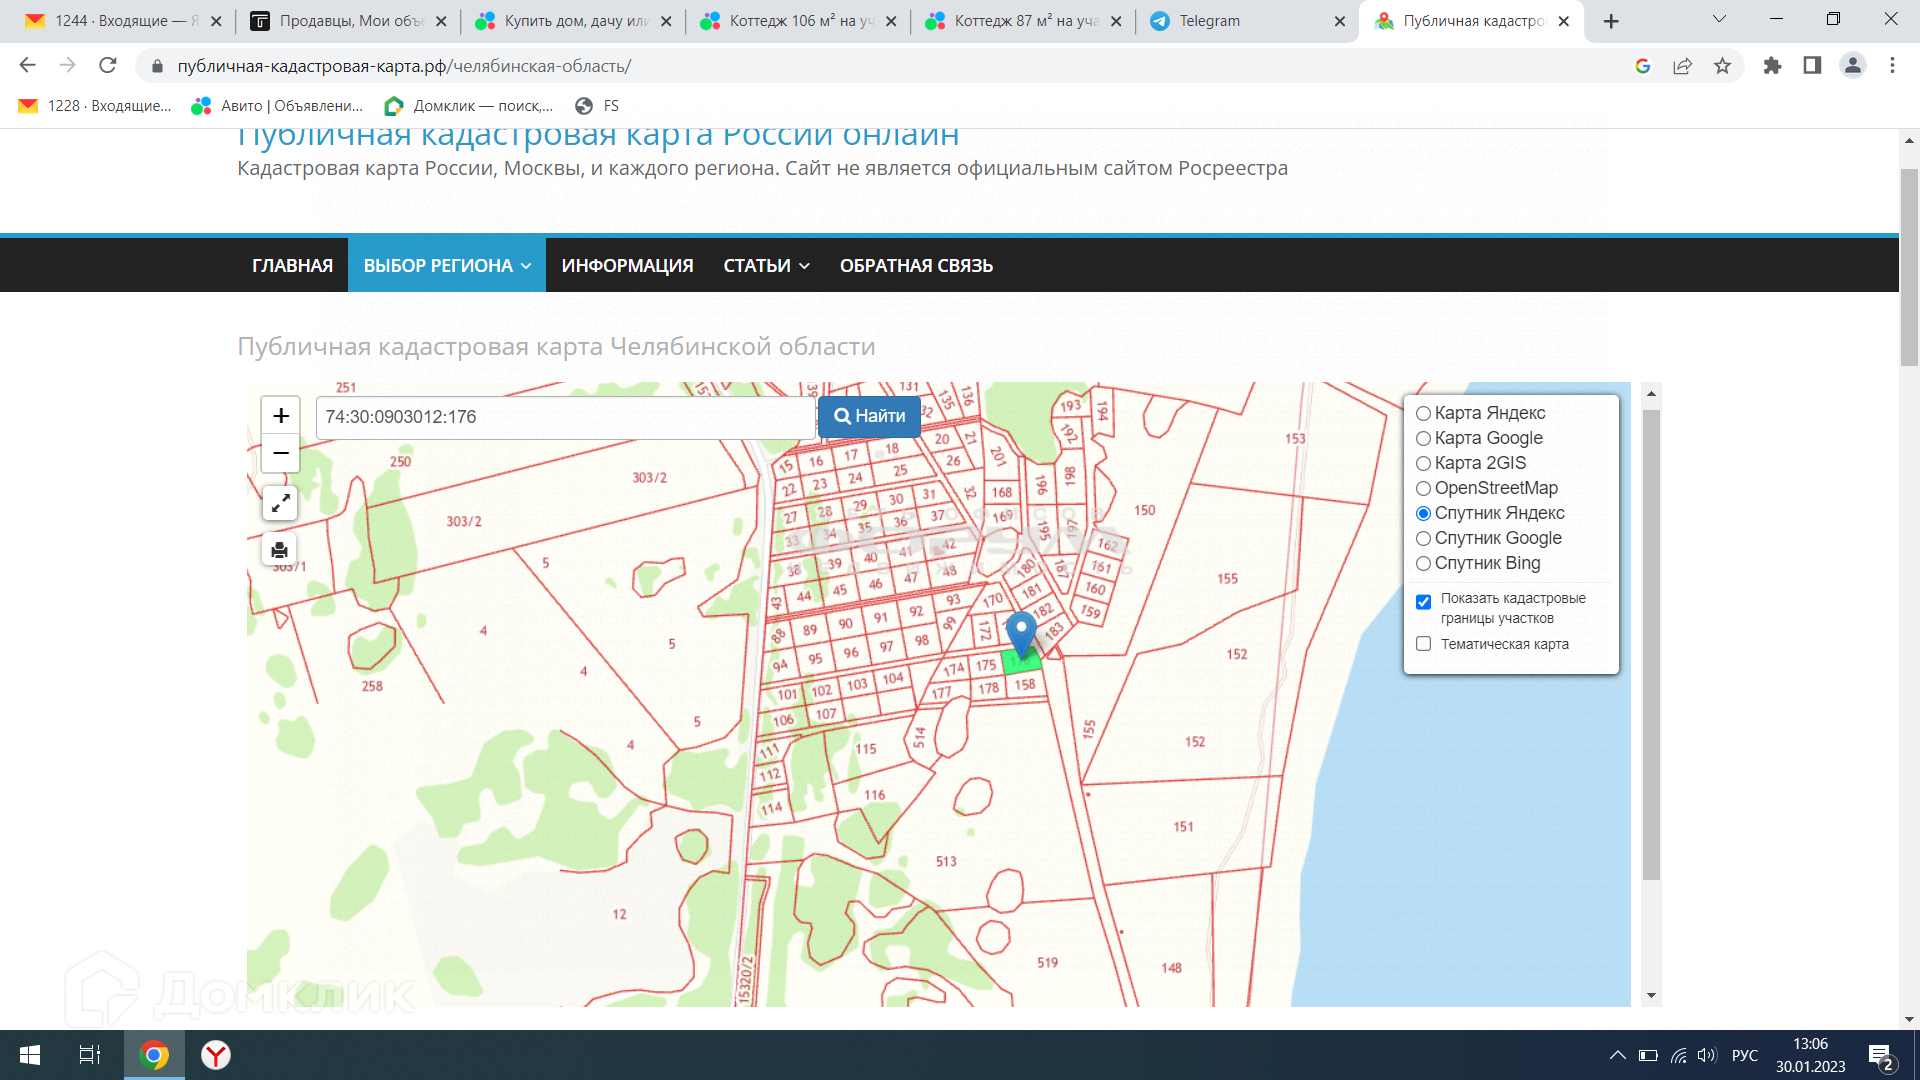Viewport: 1920px width, 1080px height.
Task: Zoom in on the cadastral map
Action: coord(281,416)
